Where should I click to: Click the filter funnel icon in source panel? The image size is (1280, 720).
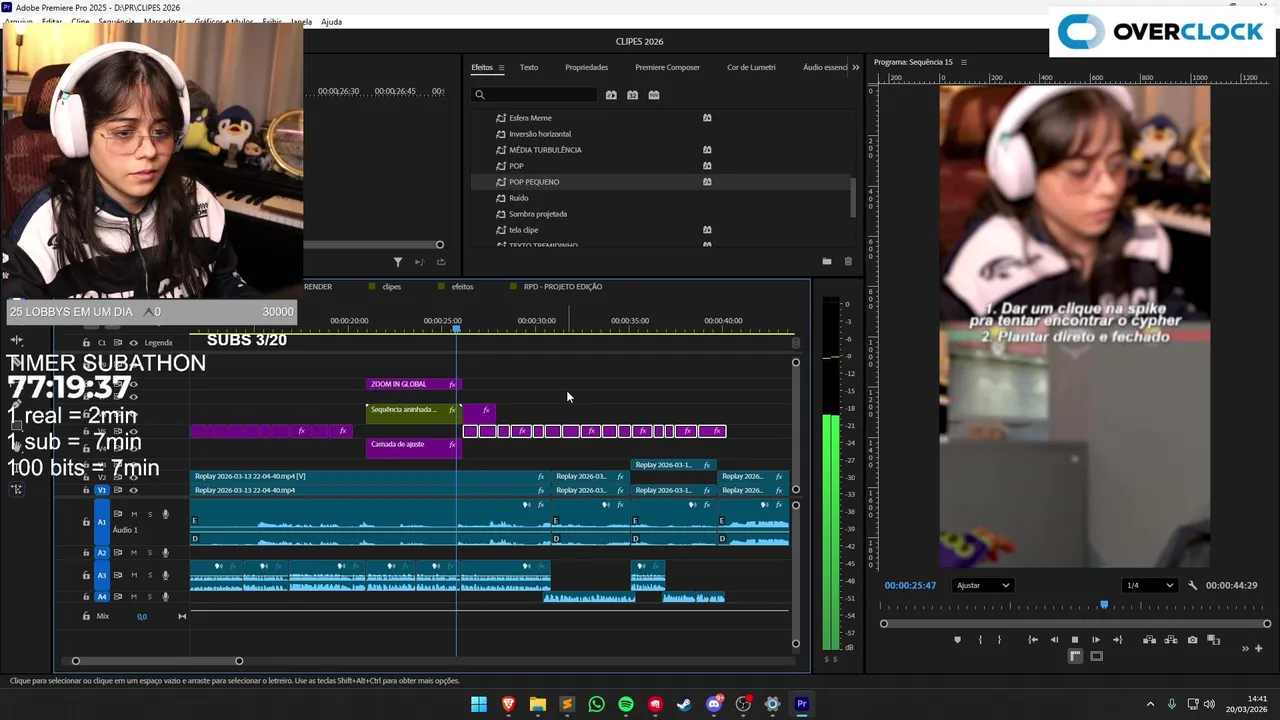[397, 262]
